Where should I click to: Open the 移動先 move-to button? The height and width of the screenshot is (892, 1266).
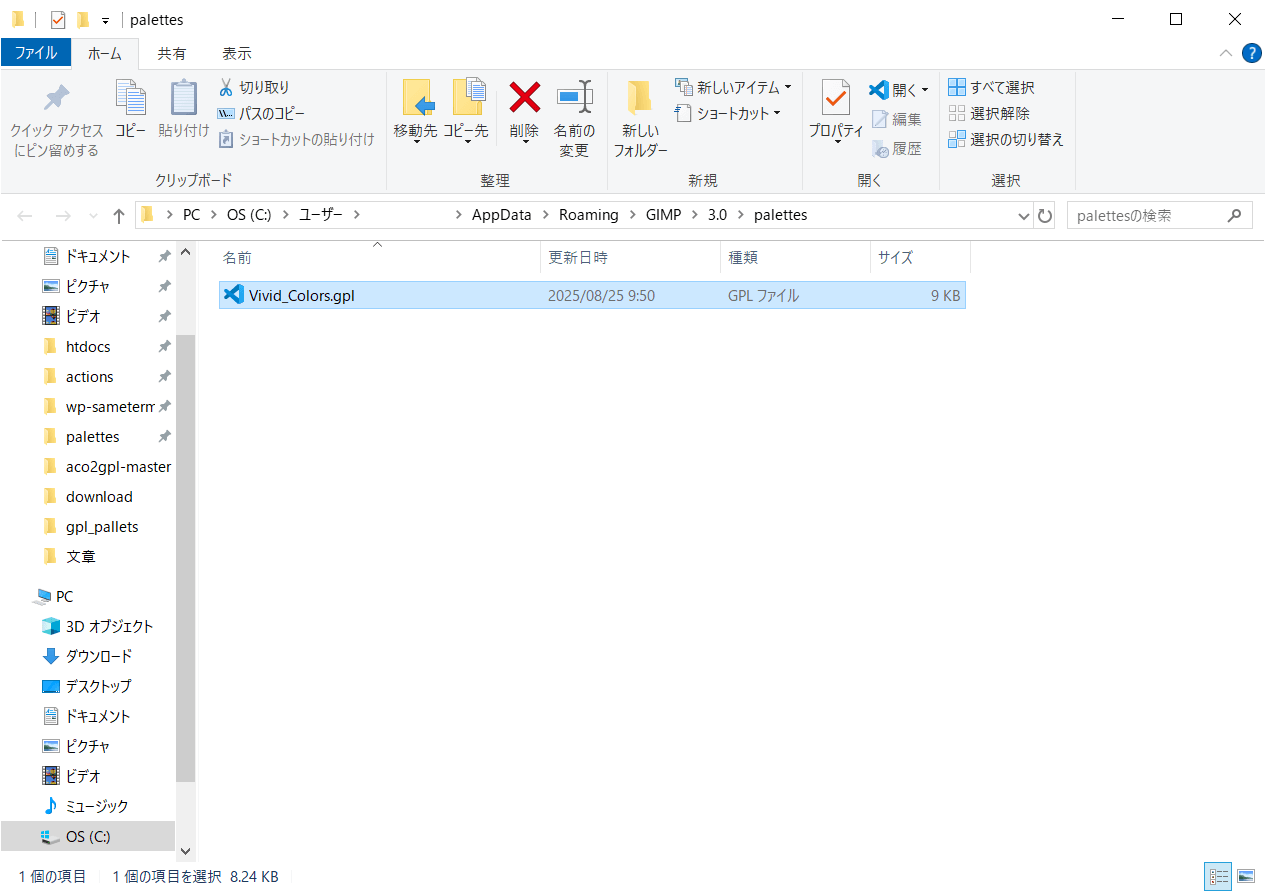pos(416,112)
